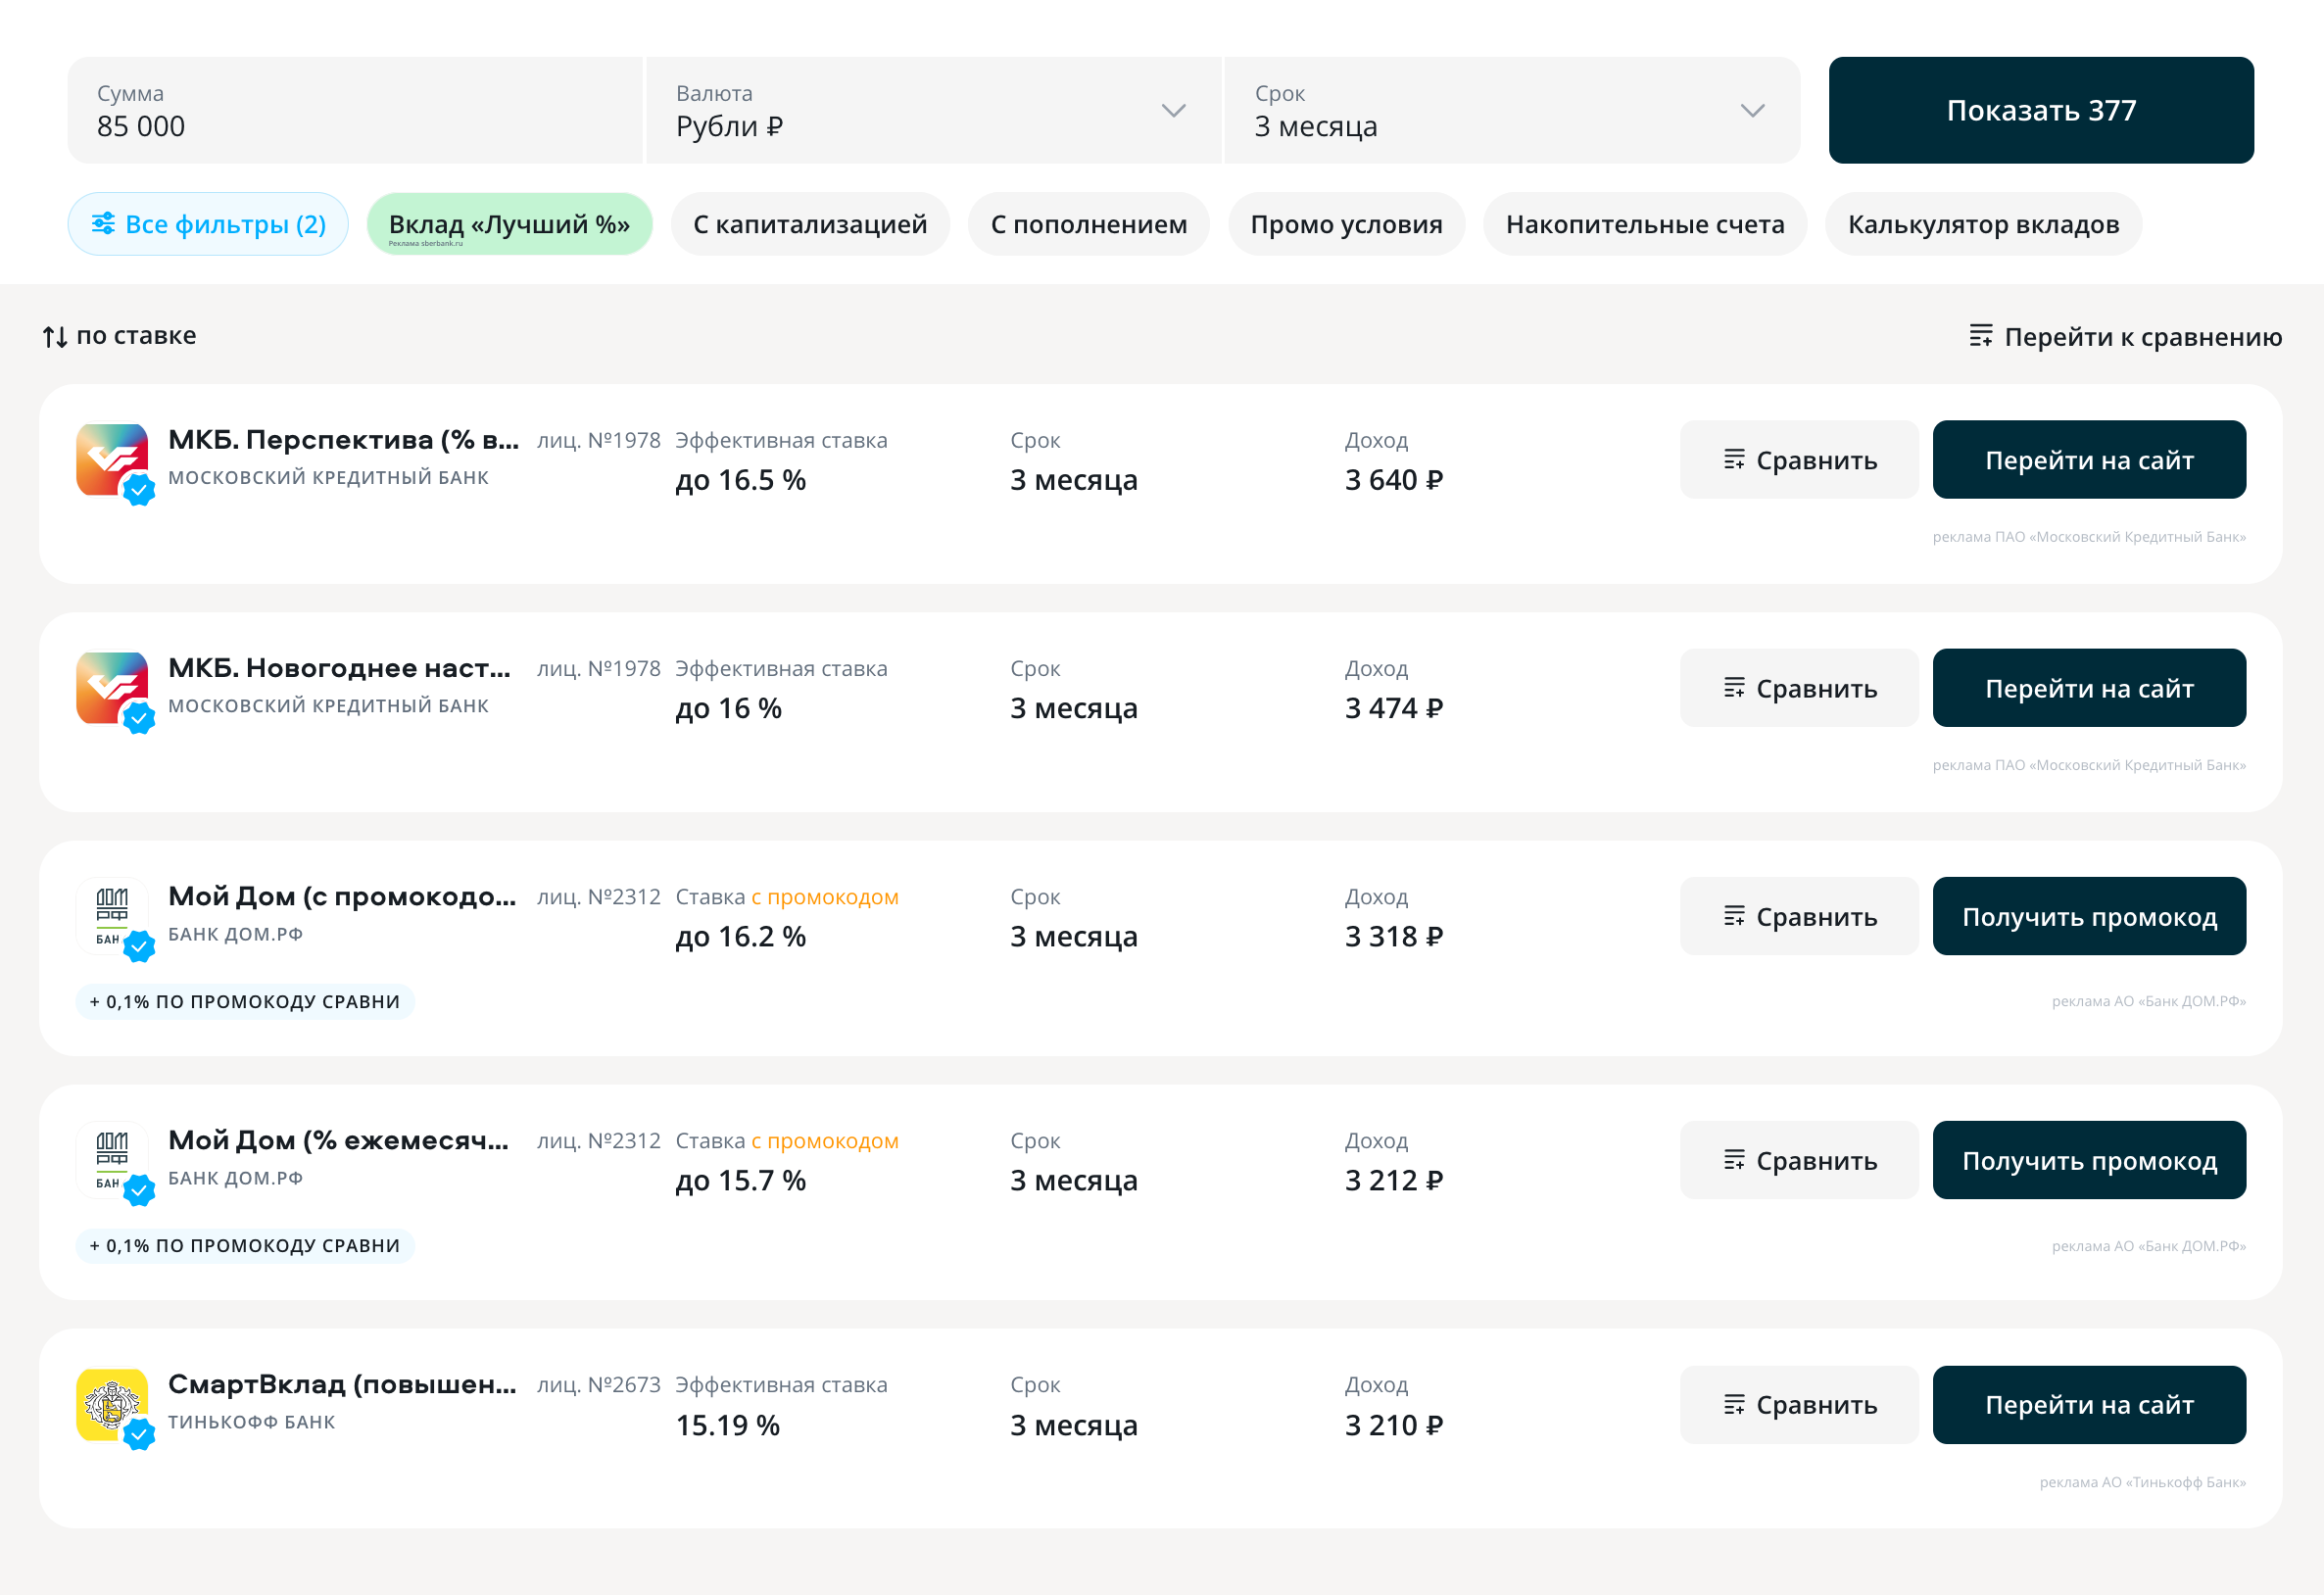Click the МКБ logo on Перспектива deposit

[112, 460]
